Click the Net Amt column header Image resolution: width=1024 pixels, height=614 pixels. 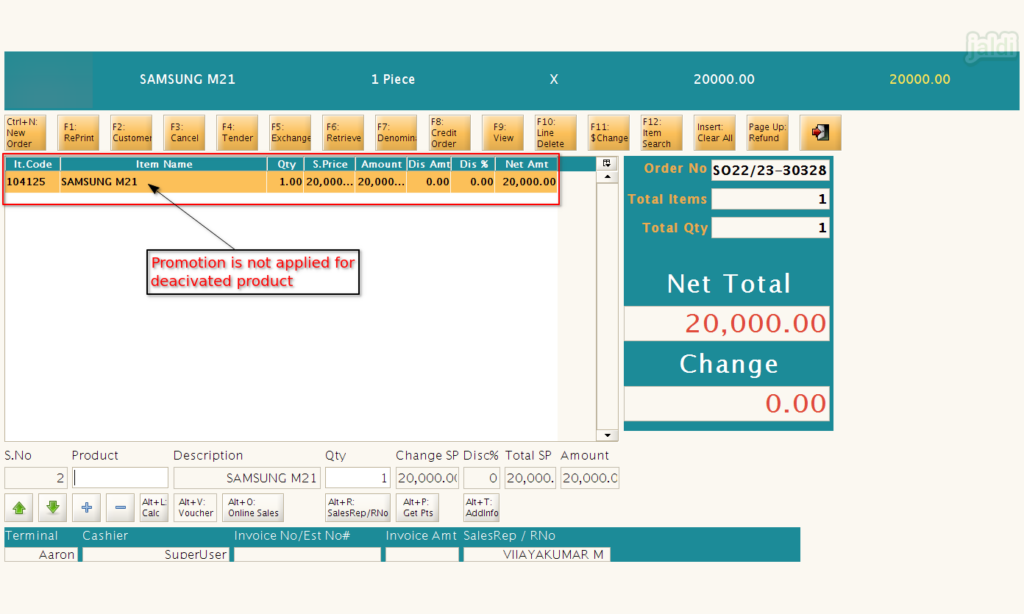tap(526, 164)
